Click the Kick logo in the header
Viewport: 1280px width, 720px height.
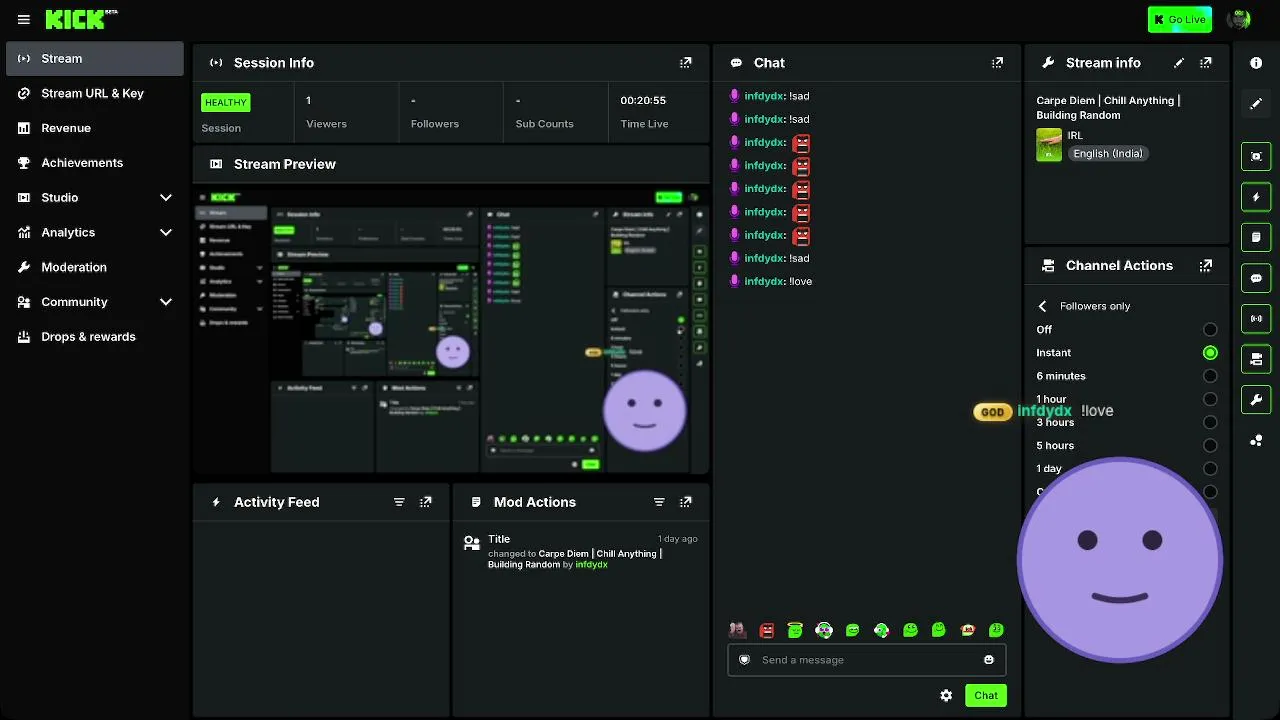click(81, 19)
